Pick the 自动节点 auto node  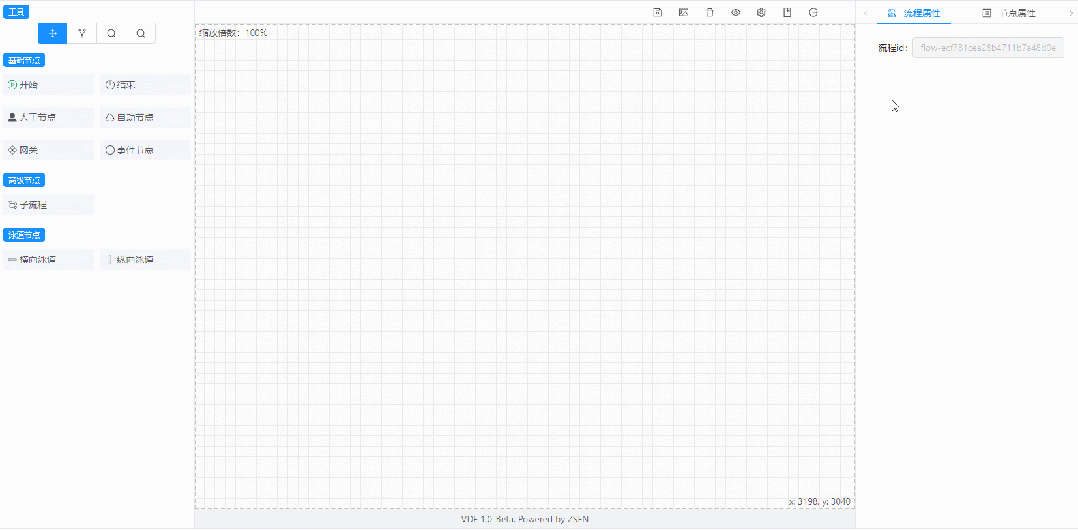[x=145, y=118]
